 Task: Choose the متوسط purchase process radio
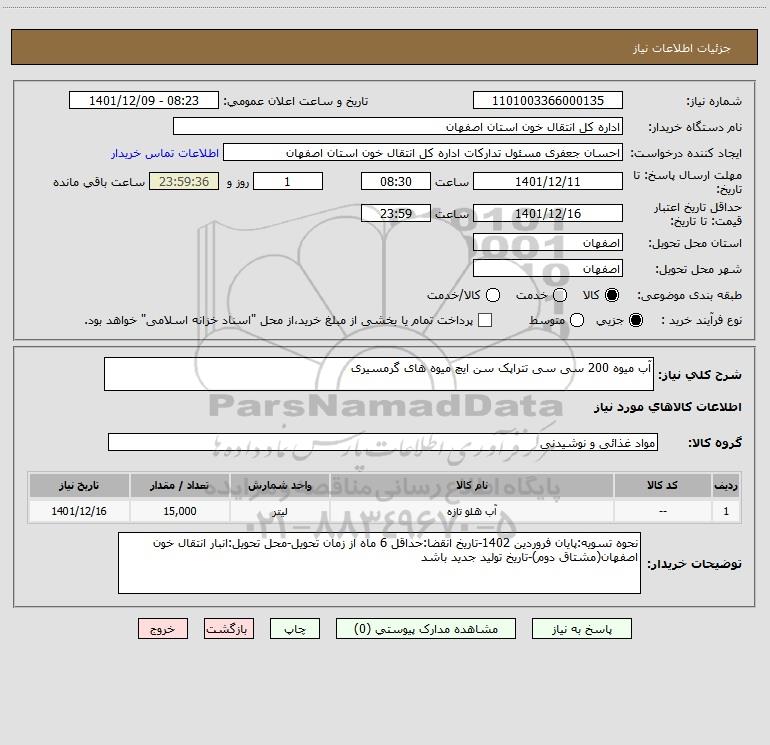(577, 320)
